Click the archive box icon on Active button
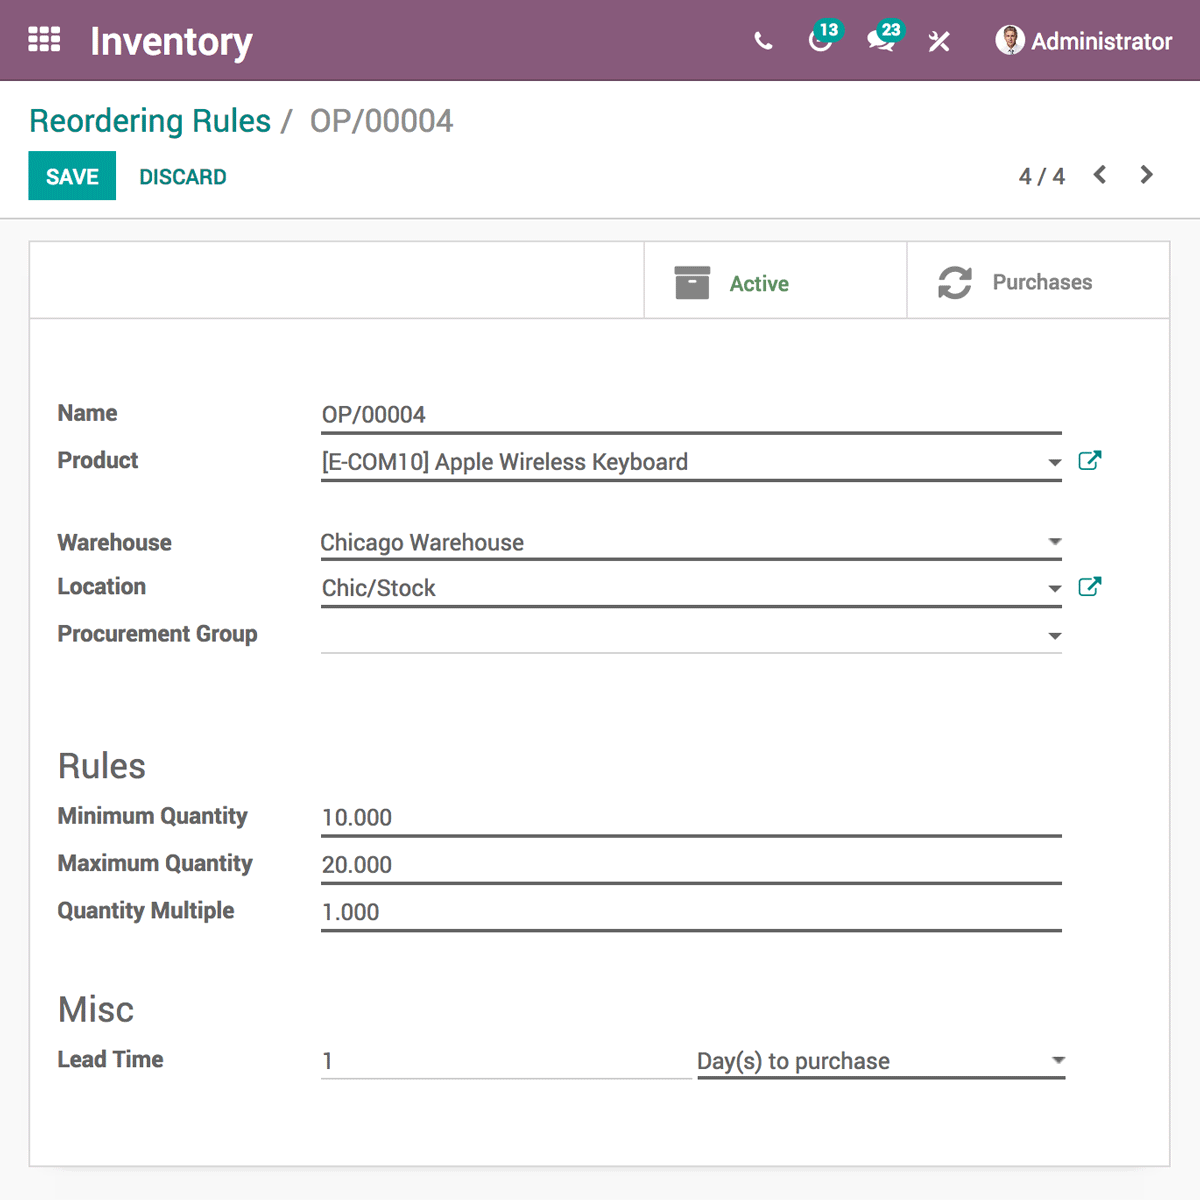Viewport: 1200px width, 1200px height. pos(691,282)
